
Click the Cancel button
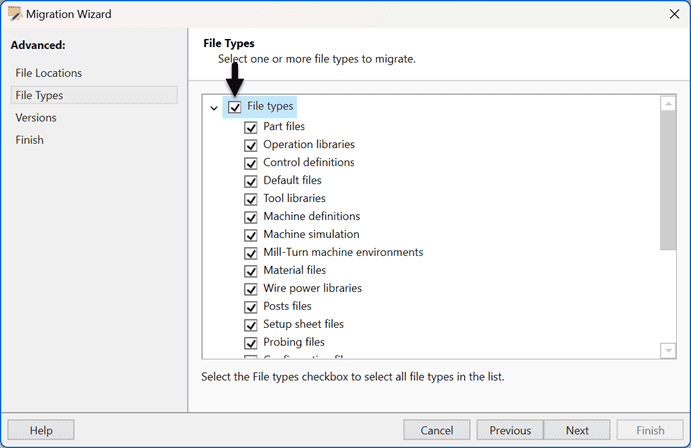click(436, 430)
